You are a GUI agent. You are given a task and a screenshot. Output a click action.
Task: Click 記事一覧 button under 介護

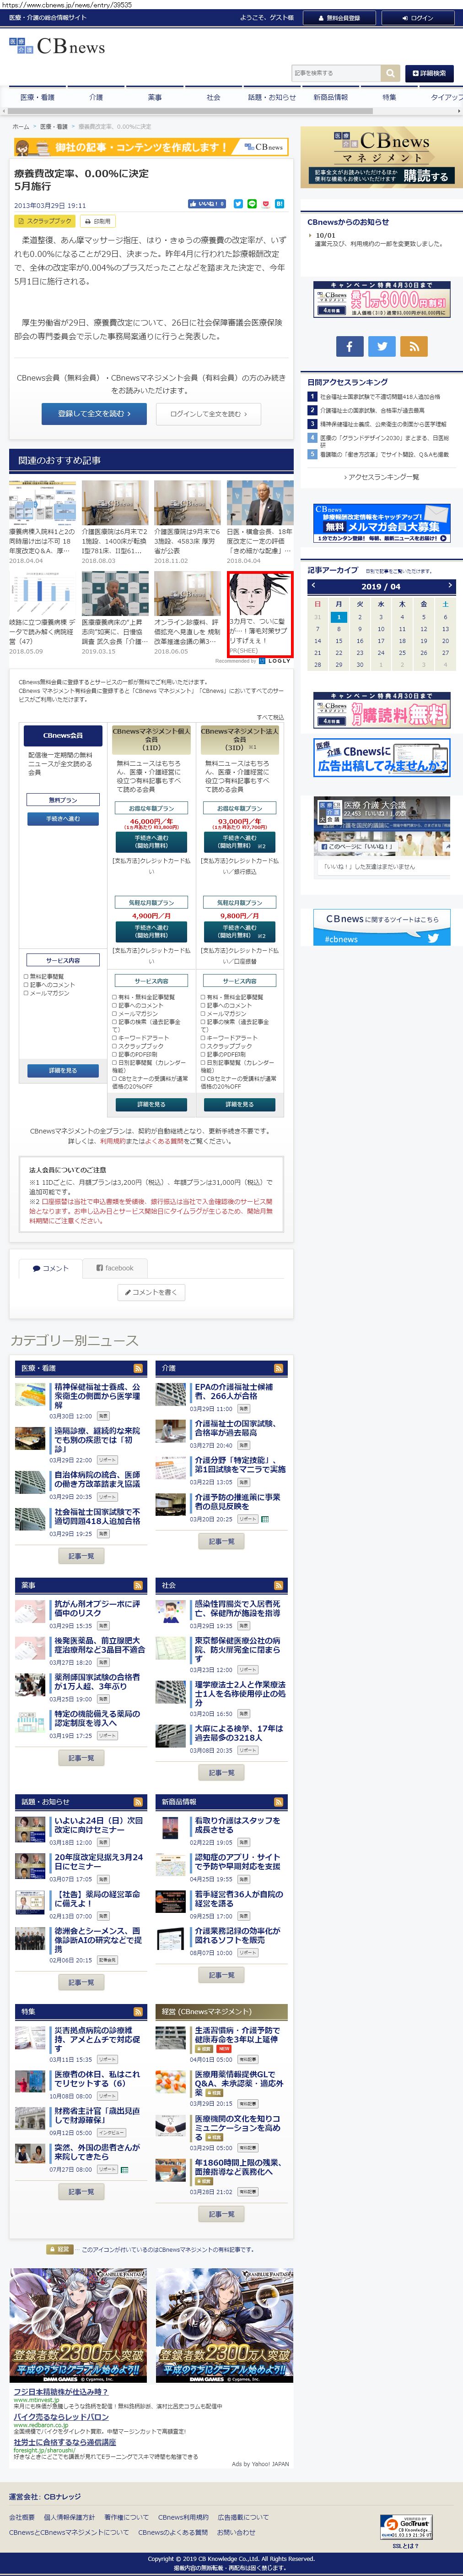pyautogui.click(x=221, y=1542)
